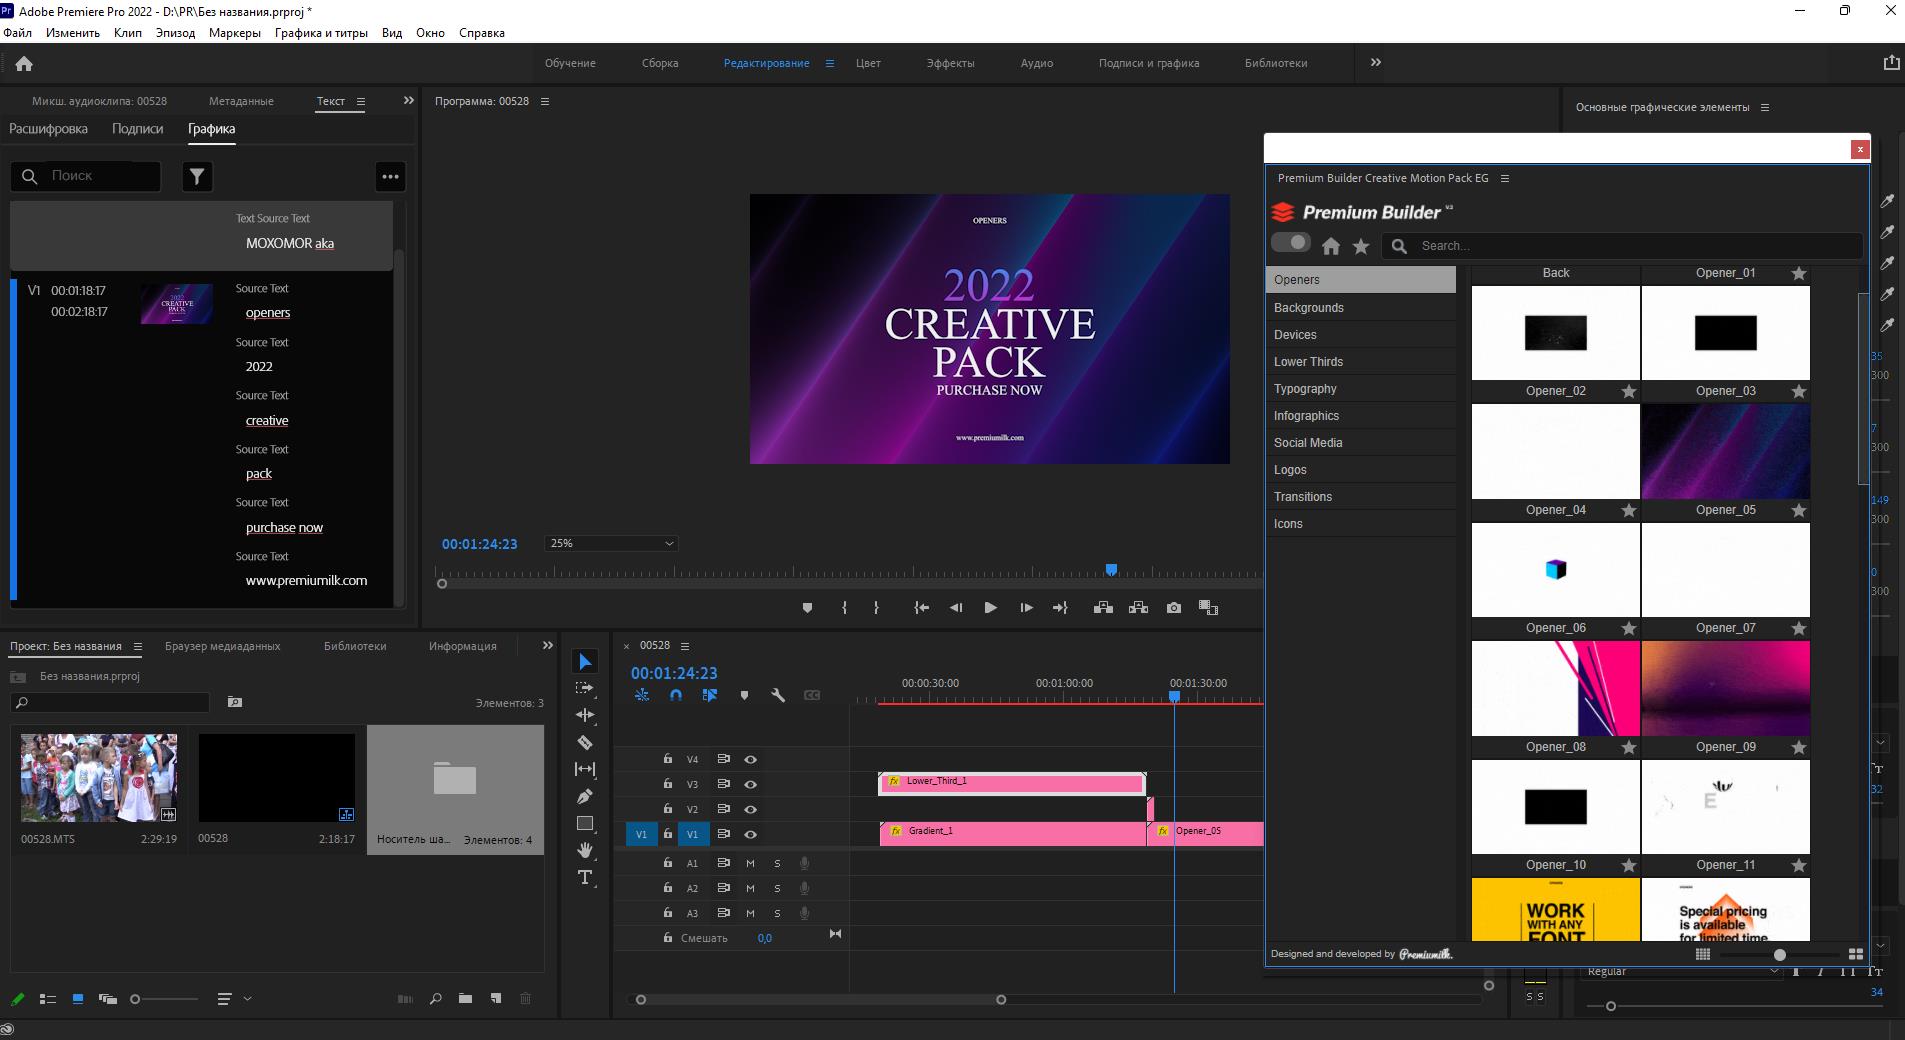1905x1040 pixels.
Task: Expand project panel group overflow chevrons
Action: tap(547, 645)
